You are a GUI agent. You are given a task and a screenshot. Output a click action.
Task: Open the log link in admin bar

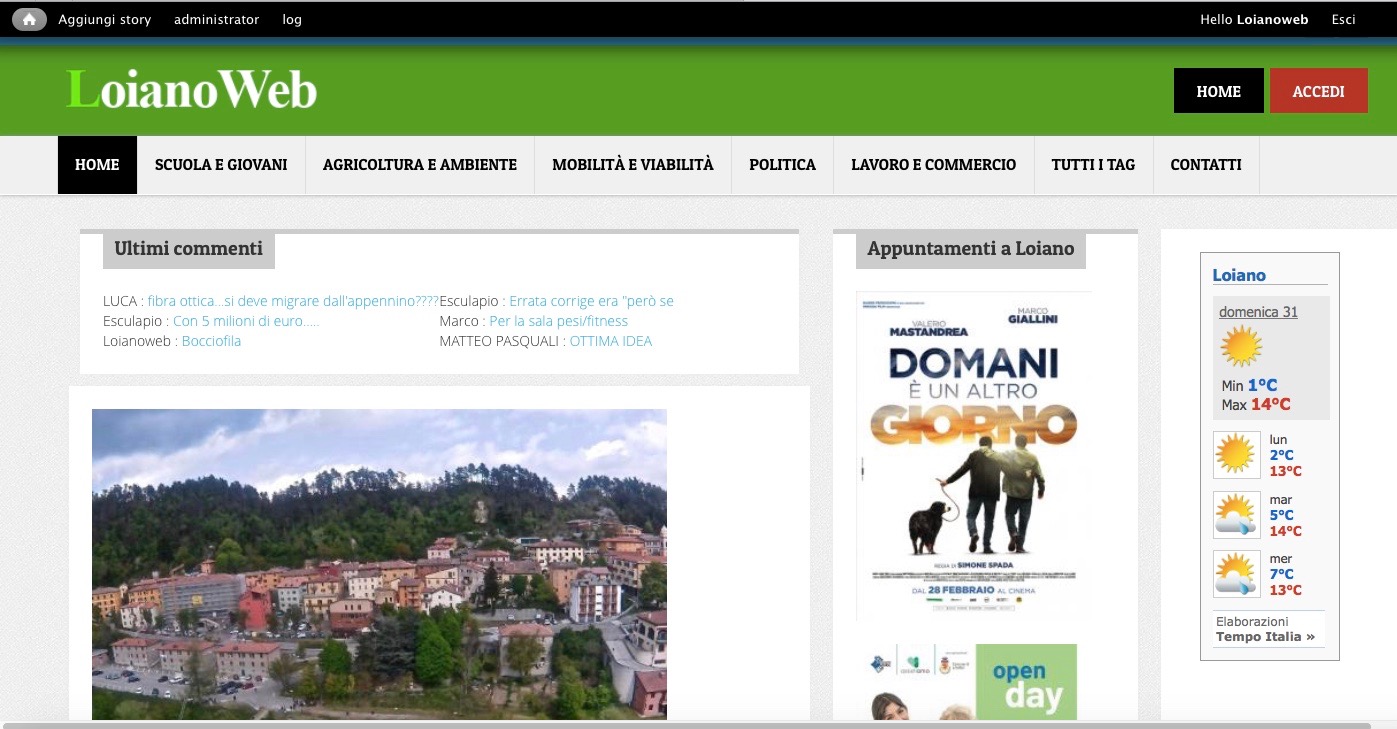tap(292, 19)
